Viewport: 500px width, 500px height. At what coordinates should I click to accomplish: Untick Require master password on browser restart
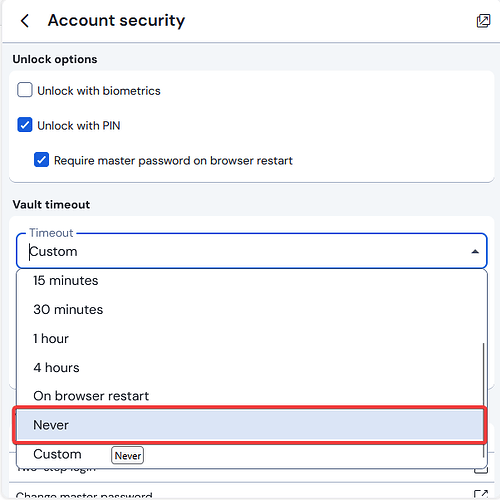(x=41, y=160)
